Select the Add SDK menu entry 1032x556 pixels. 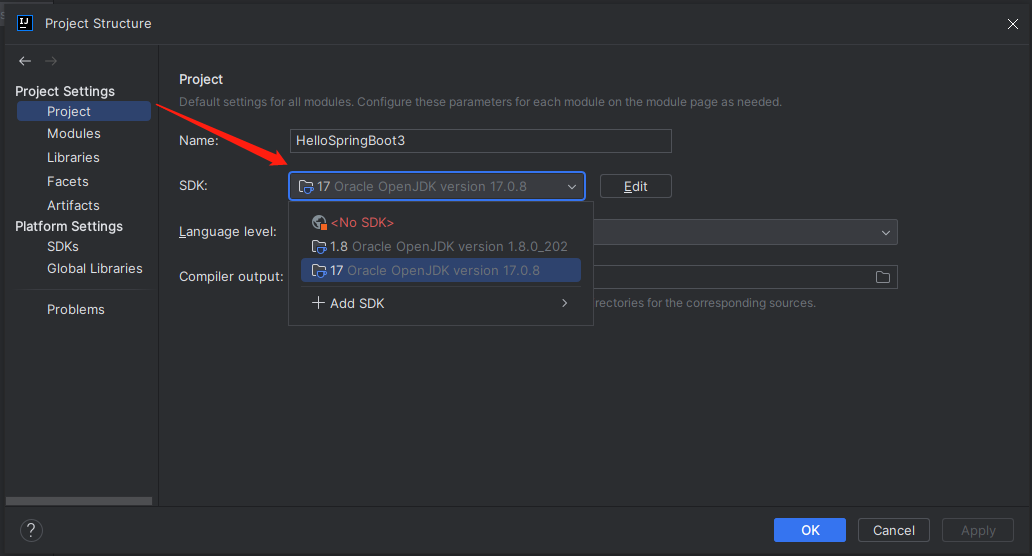[x=441, y=303]
